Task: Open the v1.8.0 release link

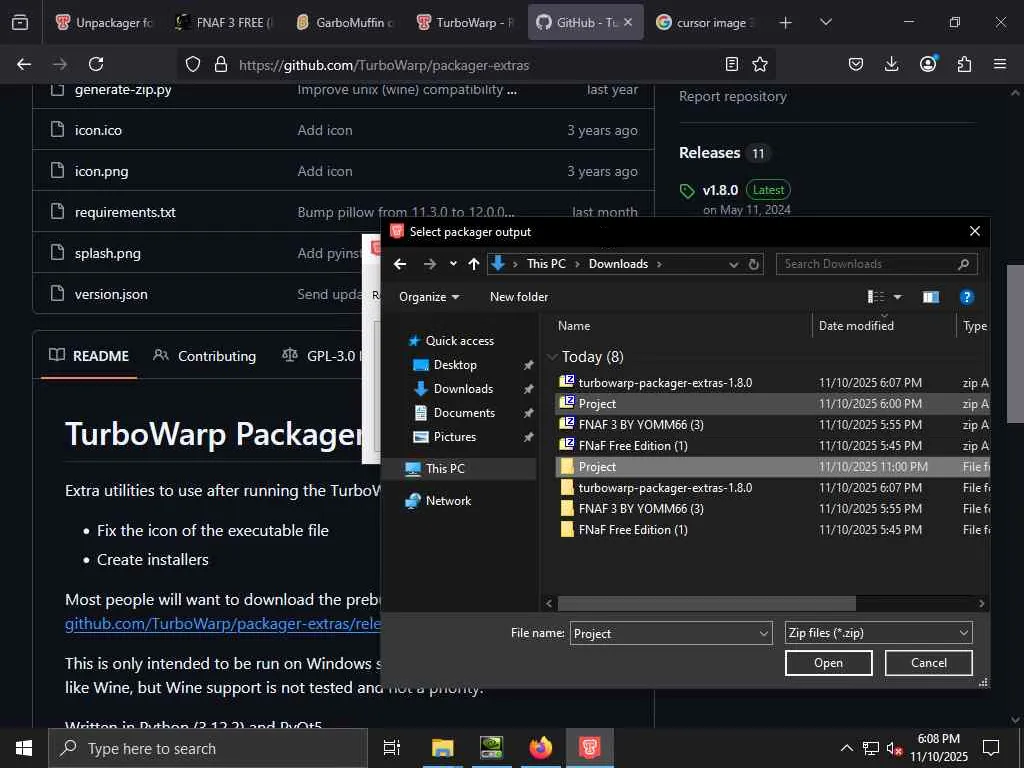Action: coord(720,190)
